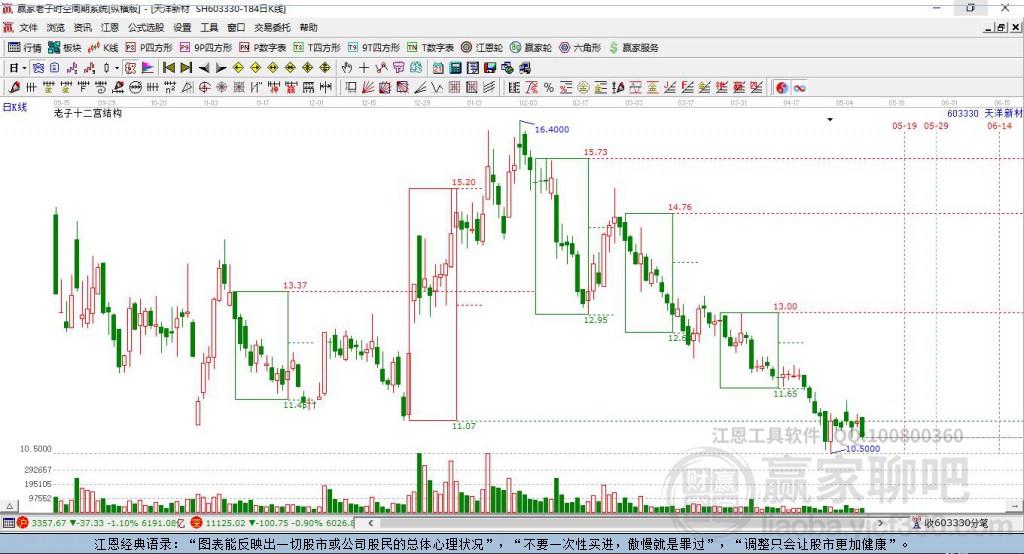Open the T数字表 tool
This screenshot has width=1024, height=554.
click(430, 48)
